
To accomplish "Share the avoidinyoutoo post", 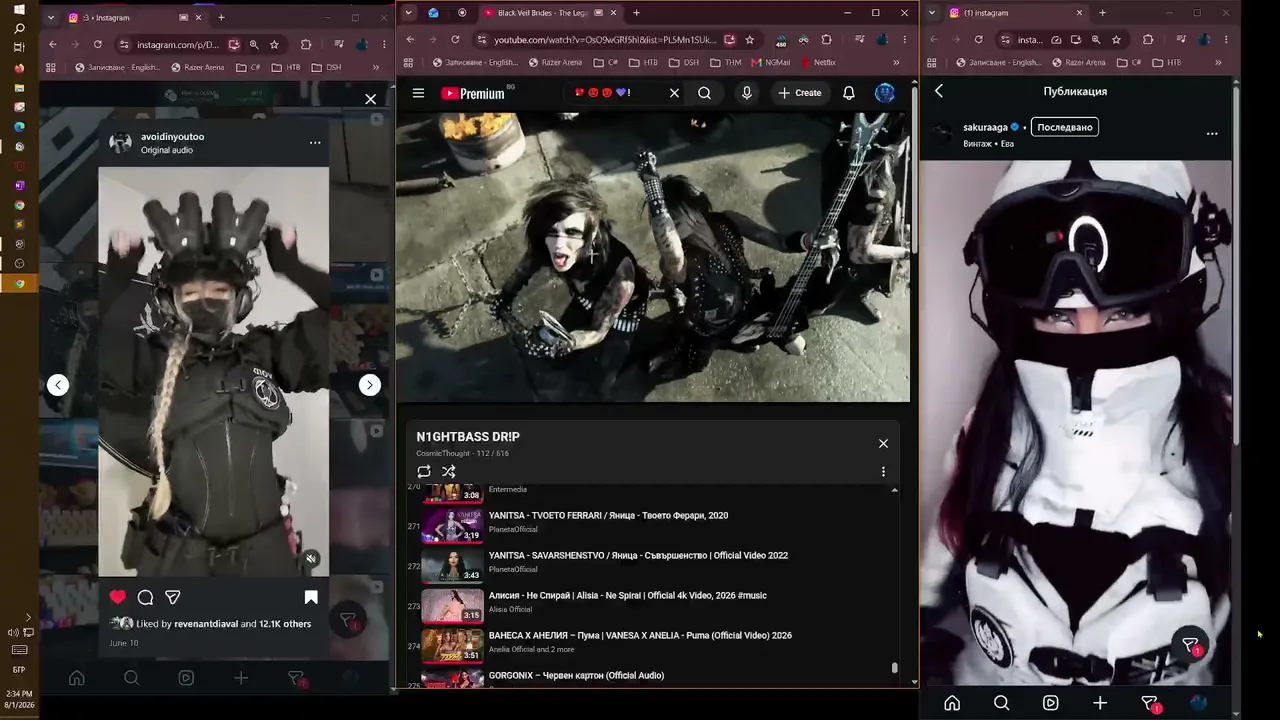I will pyautogui.click(x=173, y=597).
